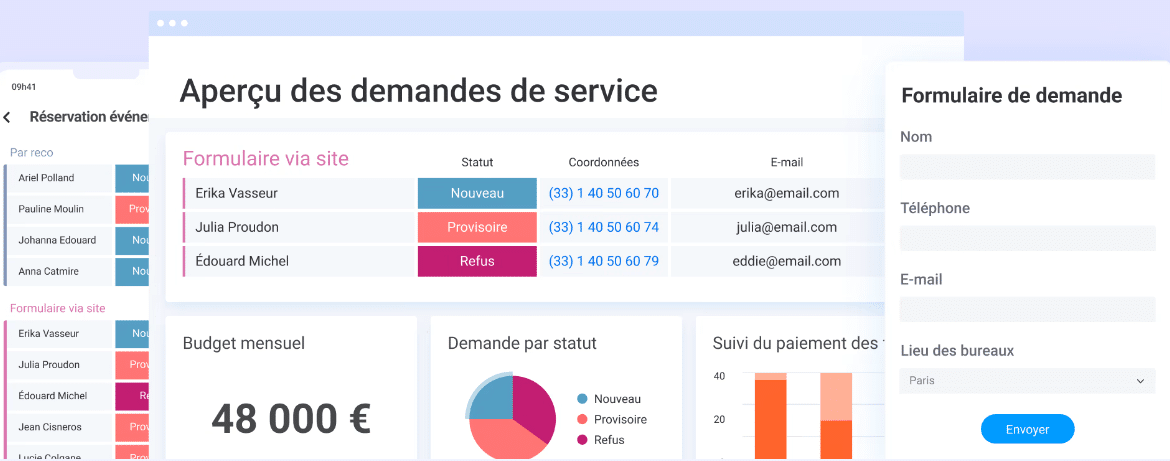Call Erika's number ending in 60 70
Image resolution: width=1170 pixels, height=461 pixels.
tap(603, 193)
